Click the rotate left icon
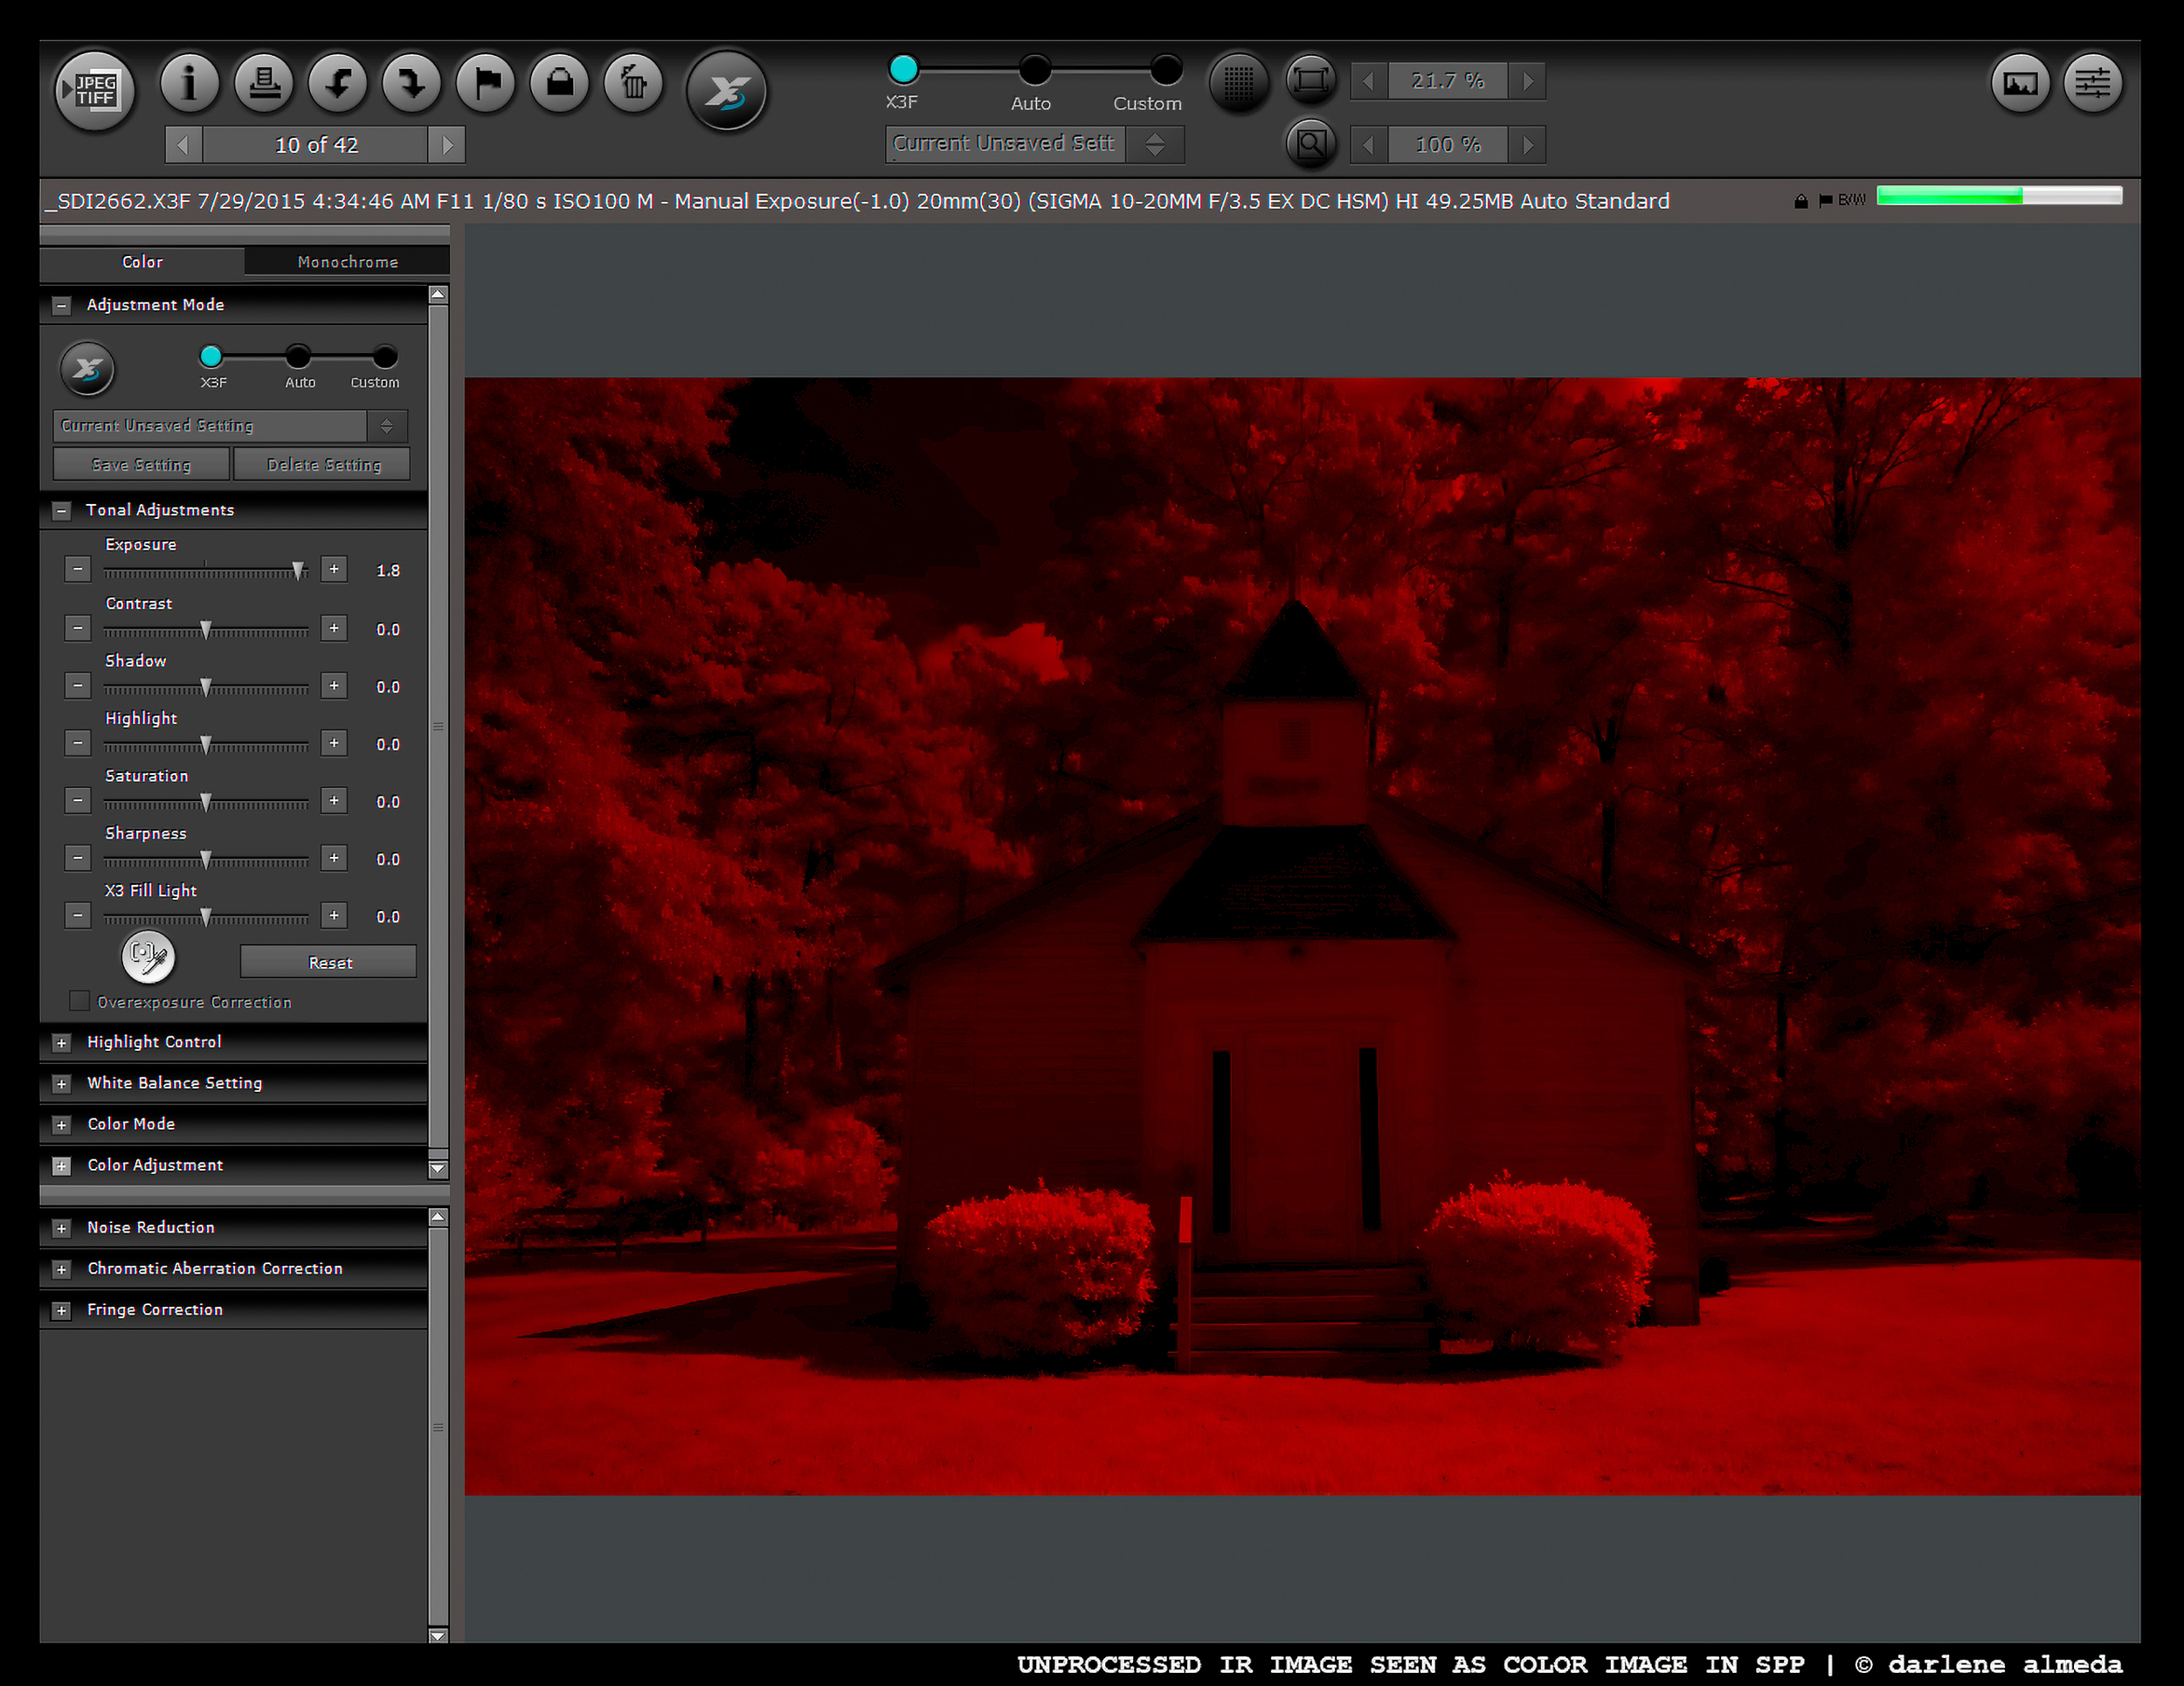 tap(337, 82)
